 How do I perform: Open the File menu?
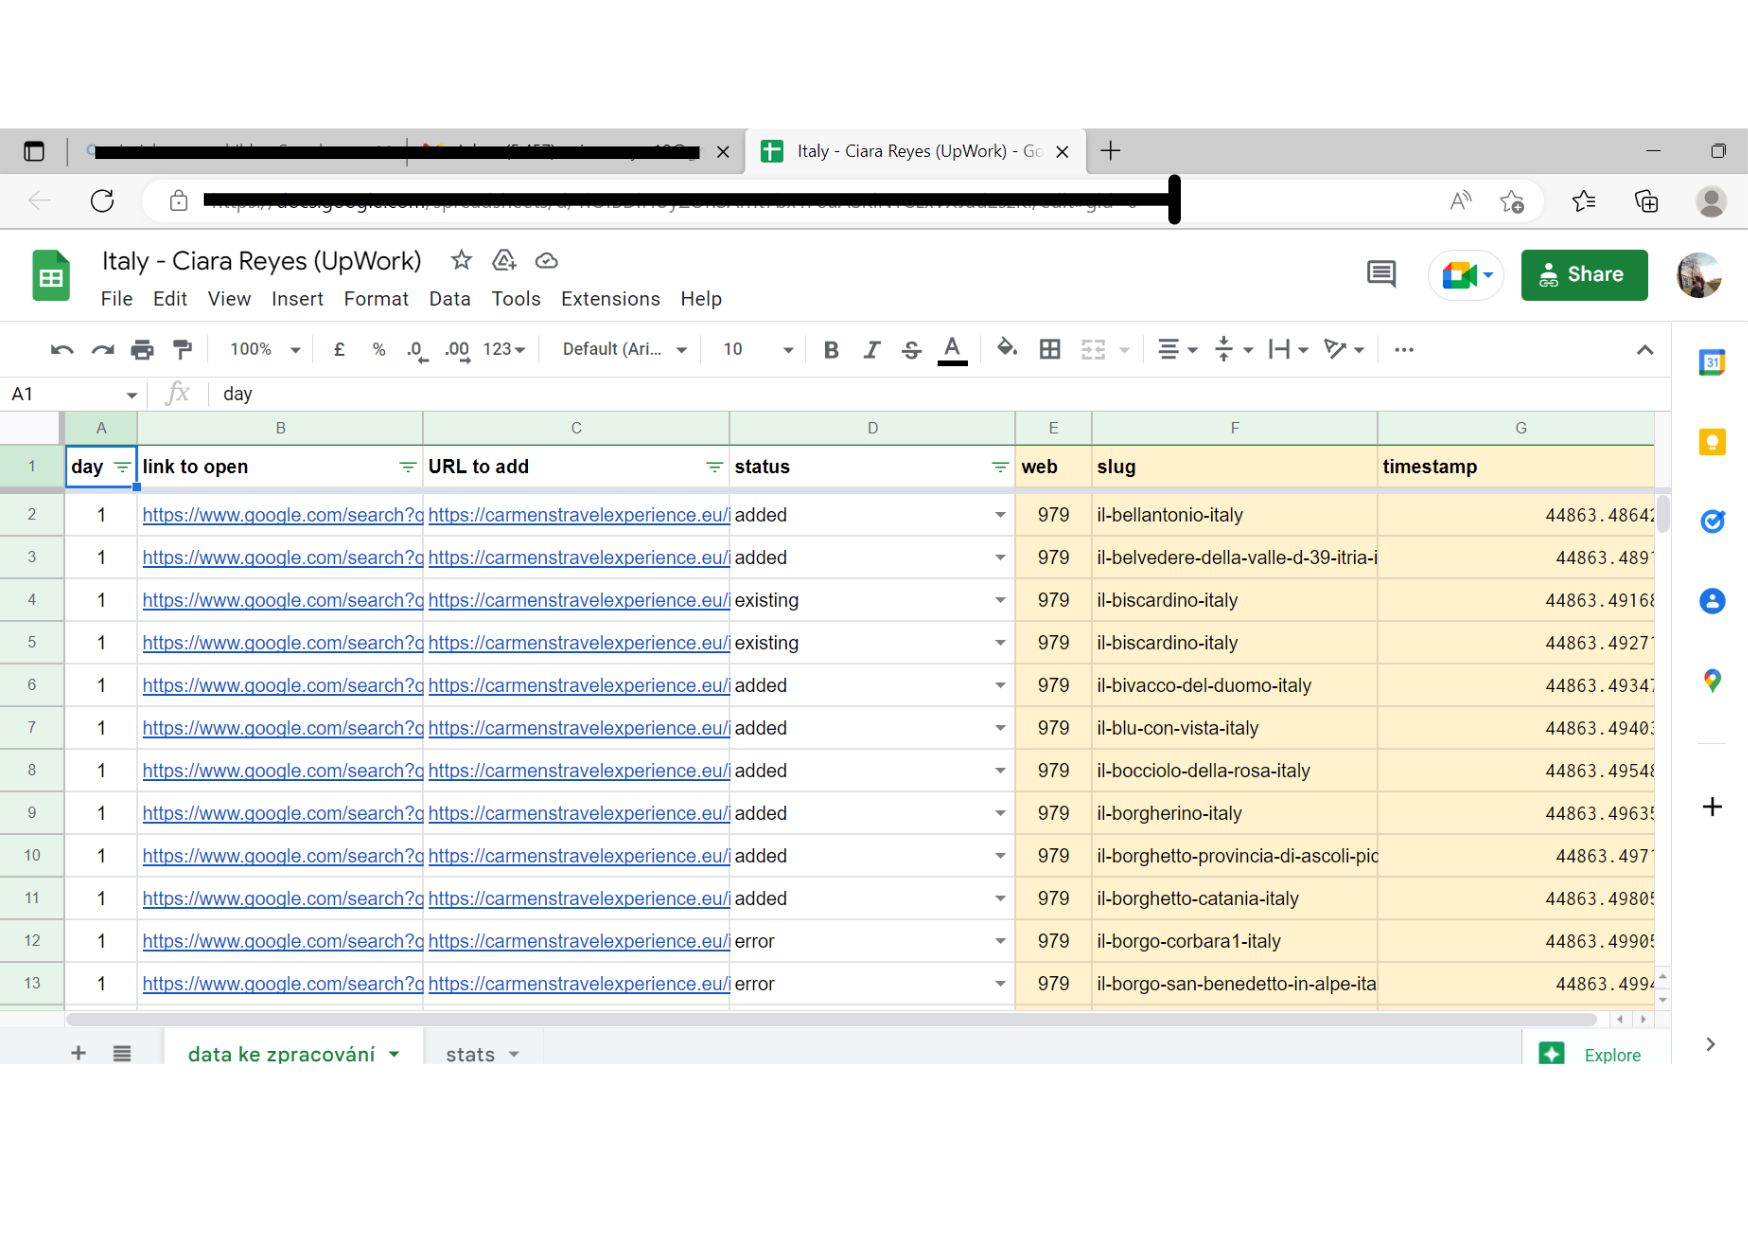tap(117, 299)
